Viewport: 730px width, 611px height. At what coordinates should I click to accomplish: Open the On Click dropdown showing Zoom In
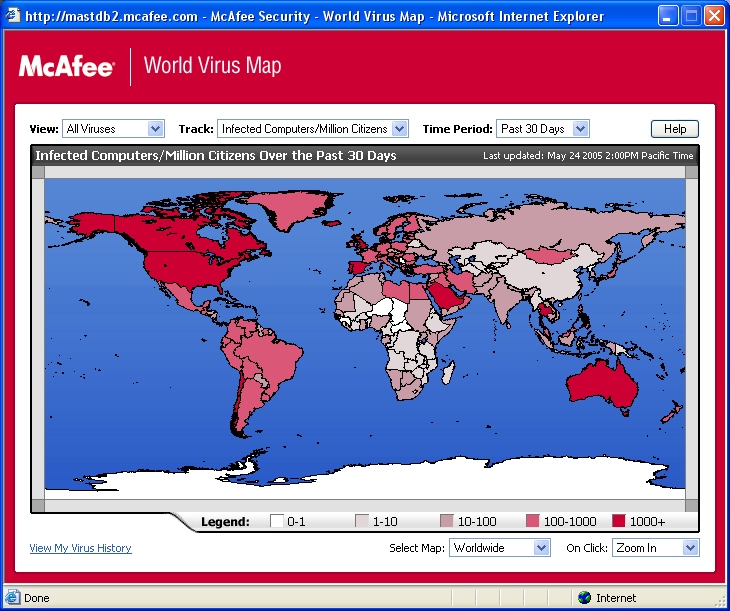coord(656,548)
